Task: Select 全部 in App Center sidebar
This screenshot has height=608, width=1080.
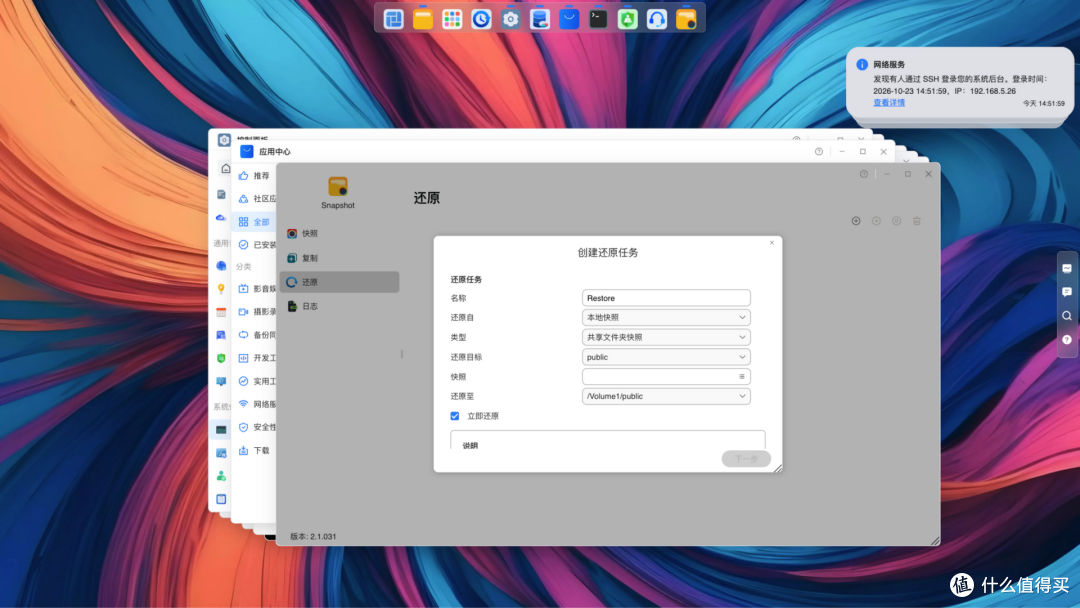Action: point(255,222)
